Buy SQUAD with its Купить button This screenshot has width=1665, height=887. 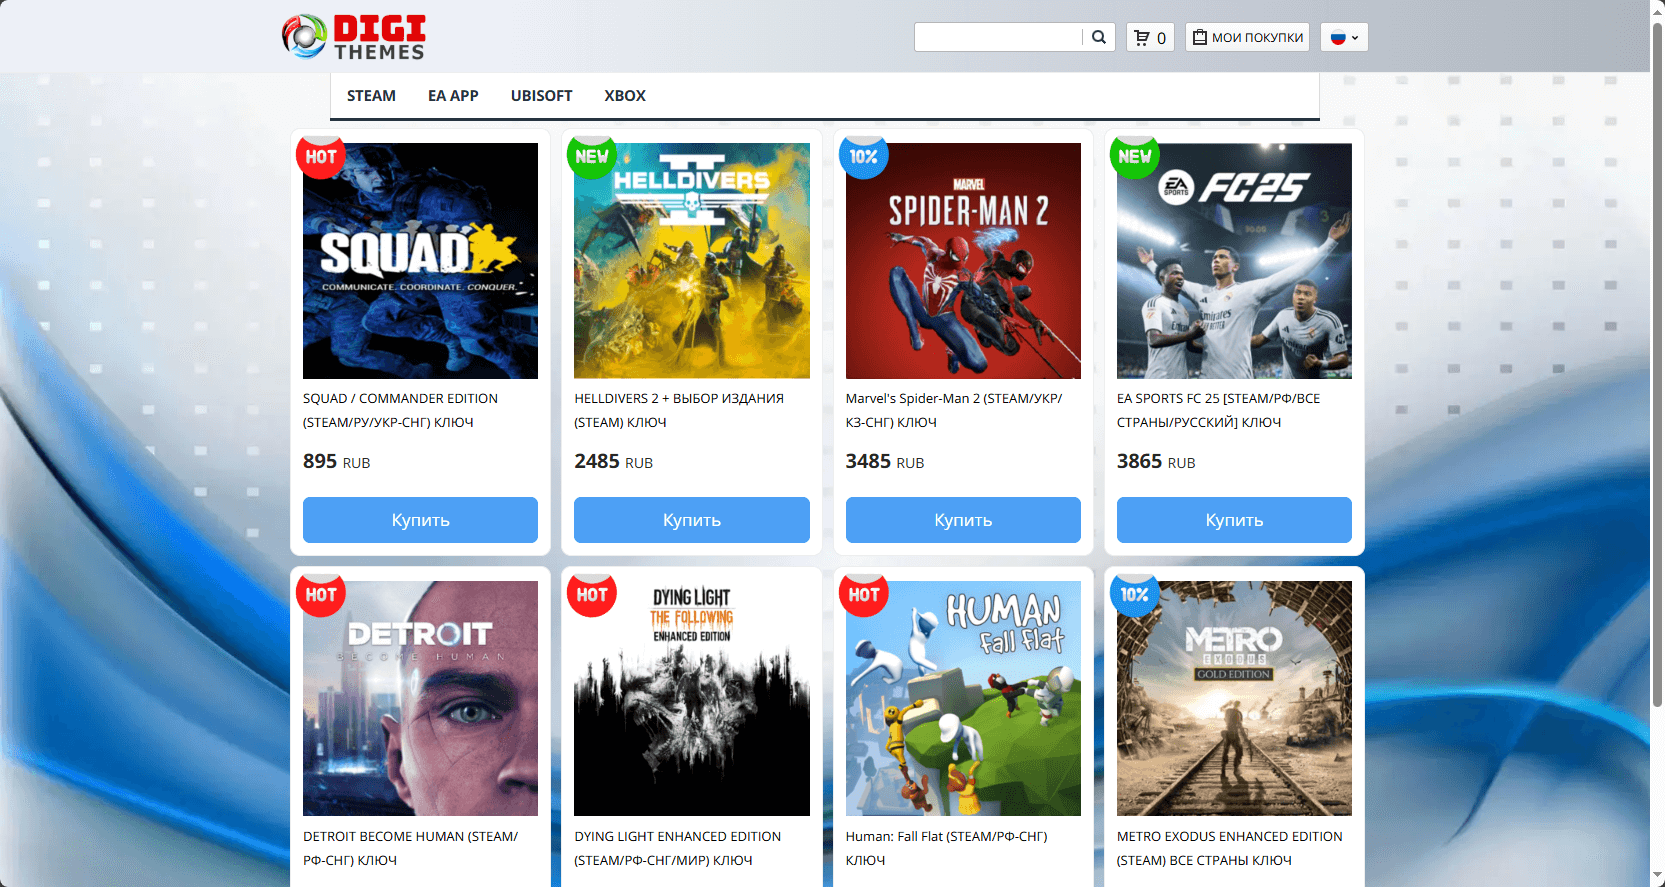[x=420, y=520]
